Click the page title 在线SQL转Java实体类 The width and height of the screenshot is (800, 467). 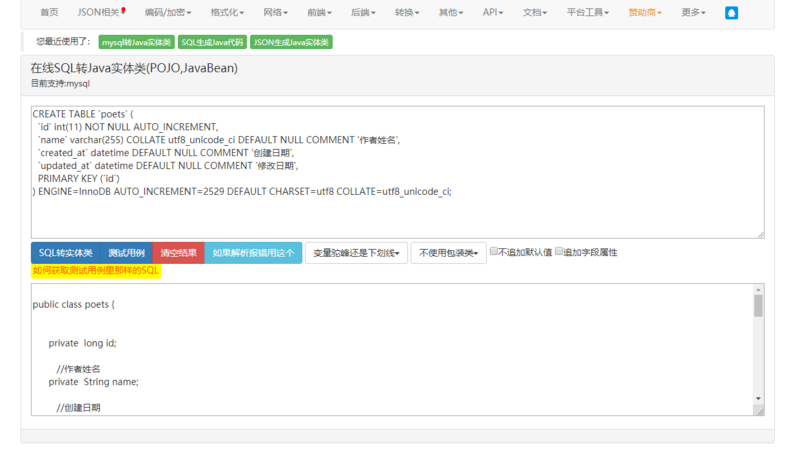click(134, 68)
